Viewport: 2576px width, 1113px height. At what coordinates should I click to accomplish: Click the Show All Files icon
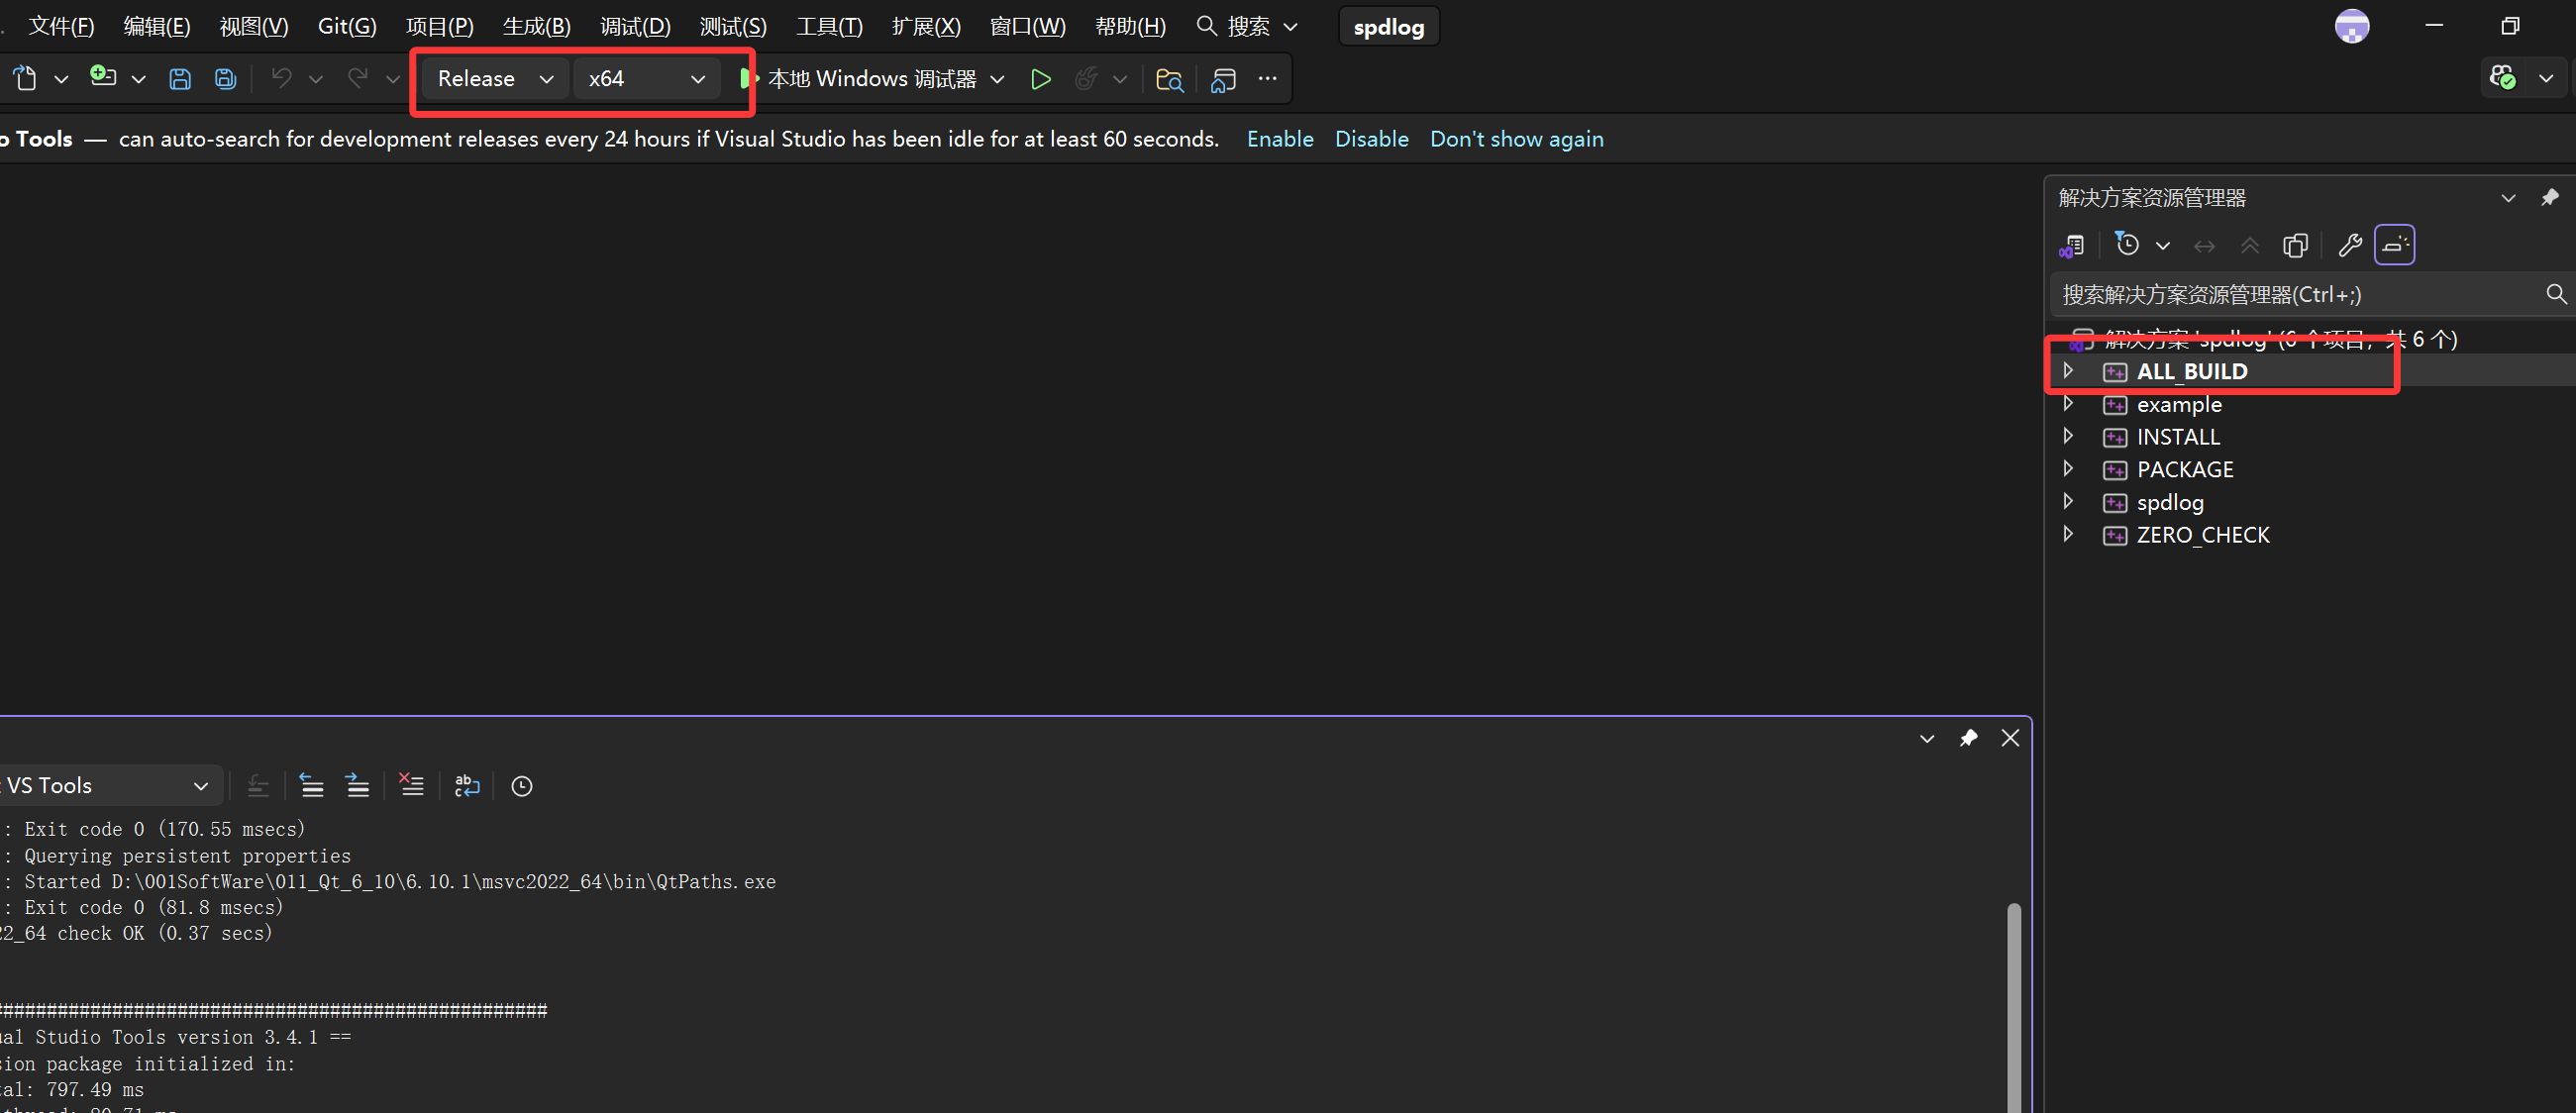click(x=2296, y=246)
